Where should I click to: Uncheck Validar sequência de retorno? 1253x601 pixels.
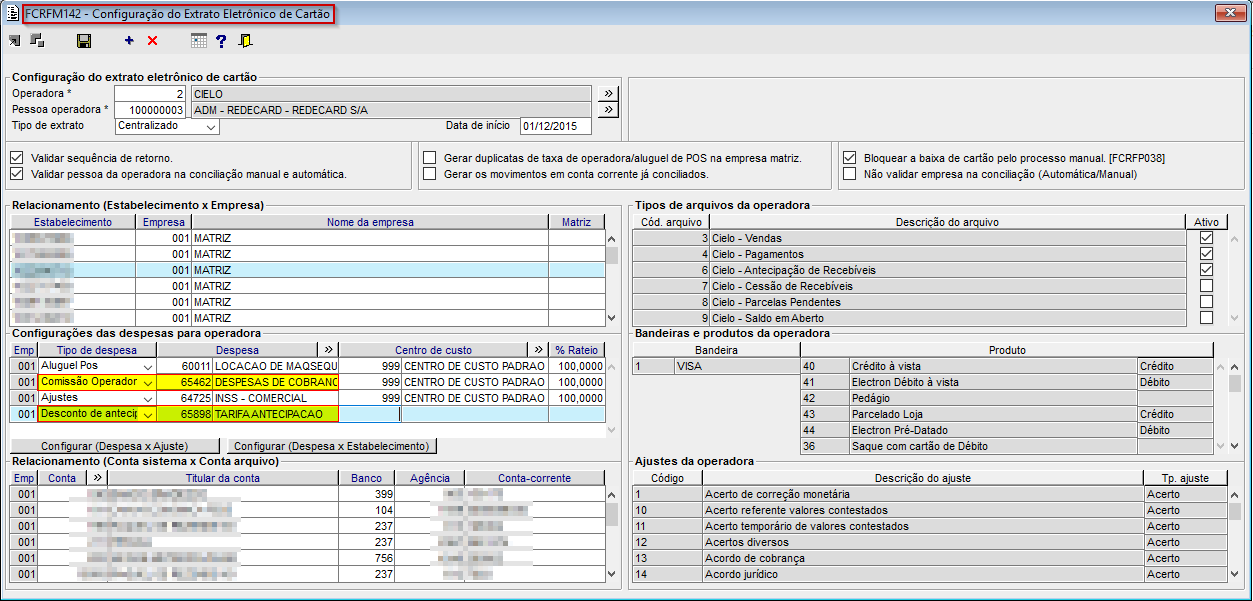pyautogui.click(x=17, y=158)
